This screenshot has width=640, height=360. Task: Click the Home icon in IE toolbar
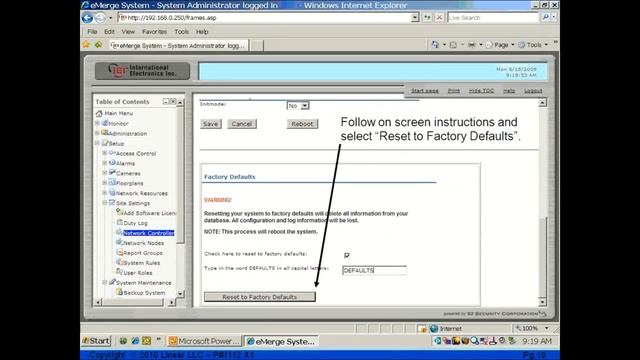coord(435,45)
